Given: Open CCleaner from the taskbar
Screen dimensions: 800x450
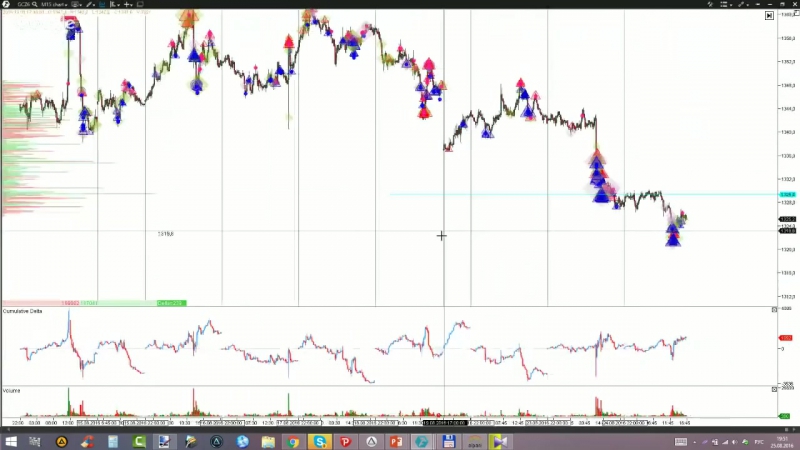Looking at the screenshot, I should click(x=87, y=441).
